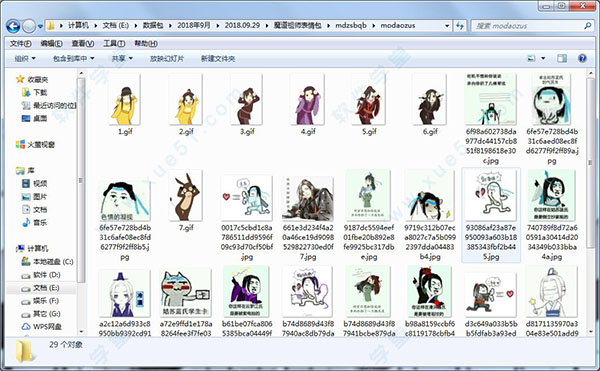Select the 5.gif thumbnail
This screenshot has width=600, height=371.
point(368,100)
